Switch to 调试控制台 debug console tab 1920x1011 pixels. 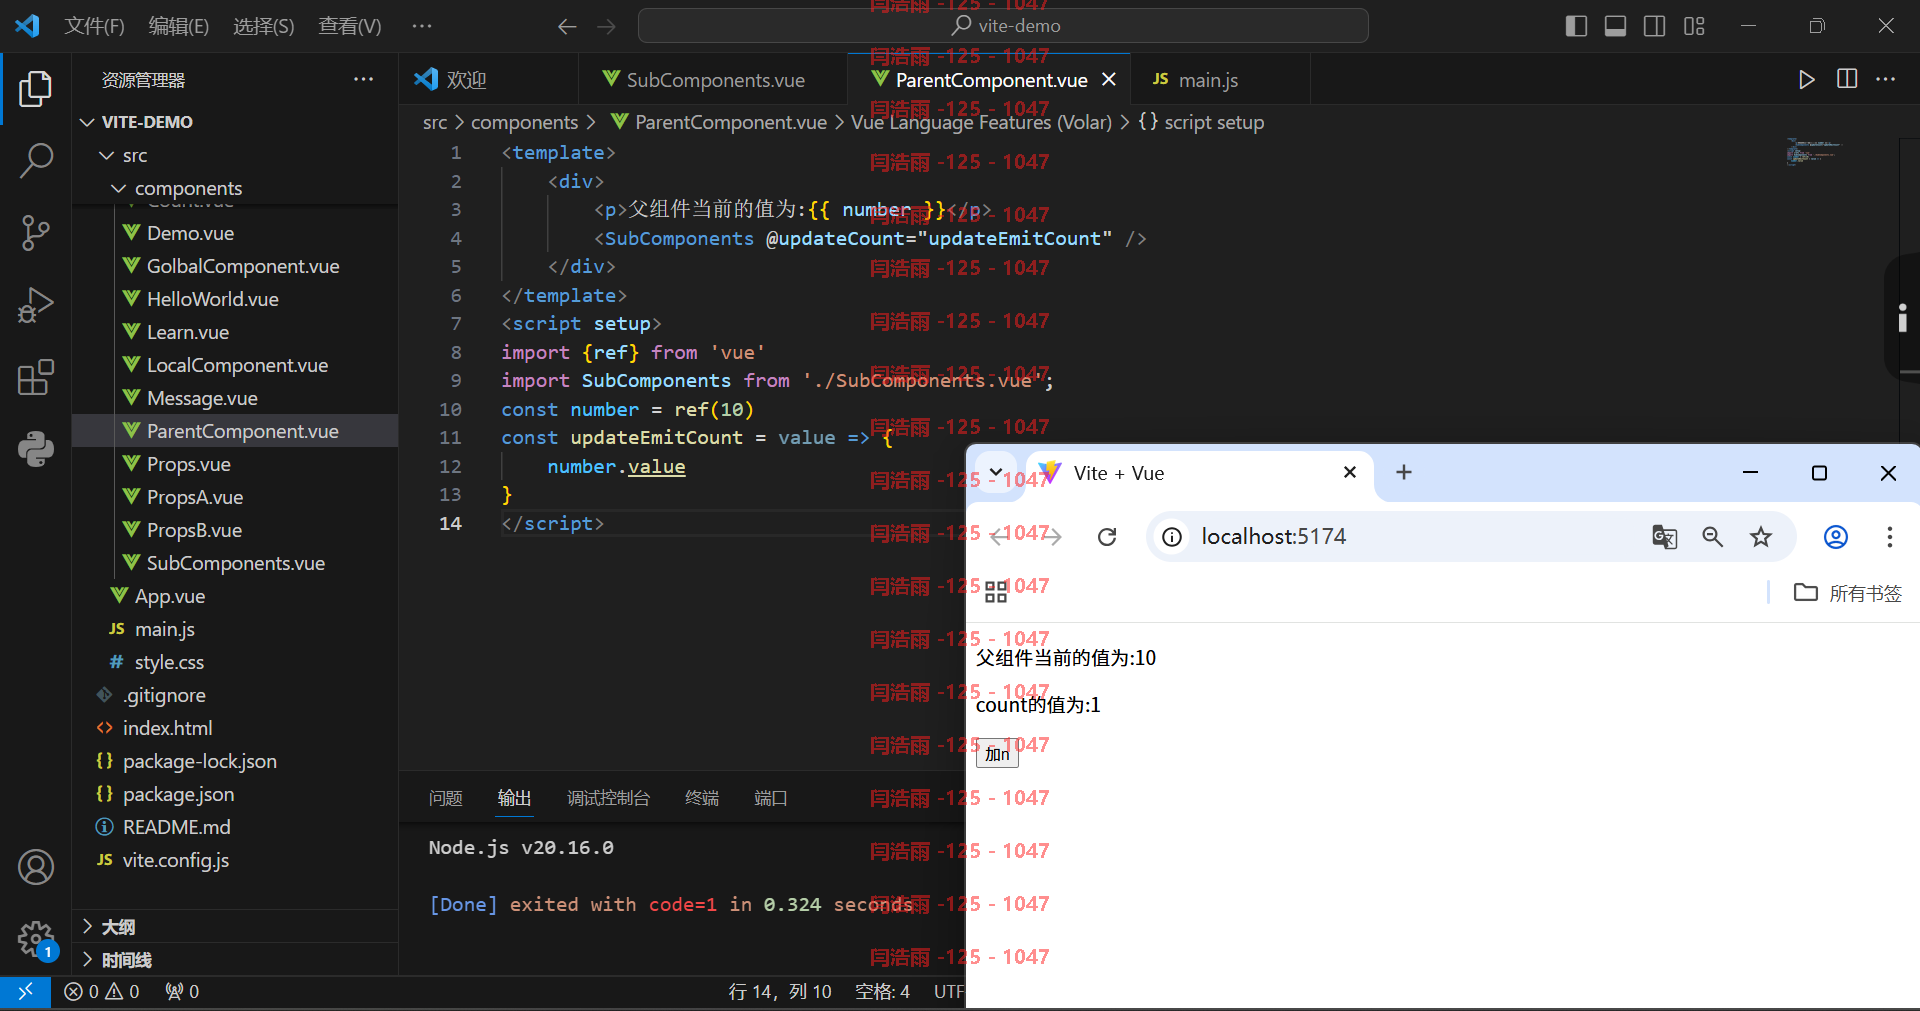coord(608,798)
